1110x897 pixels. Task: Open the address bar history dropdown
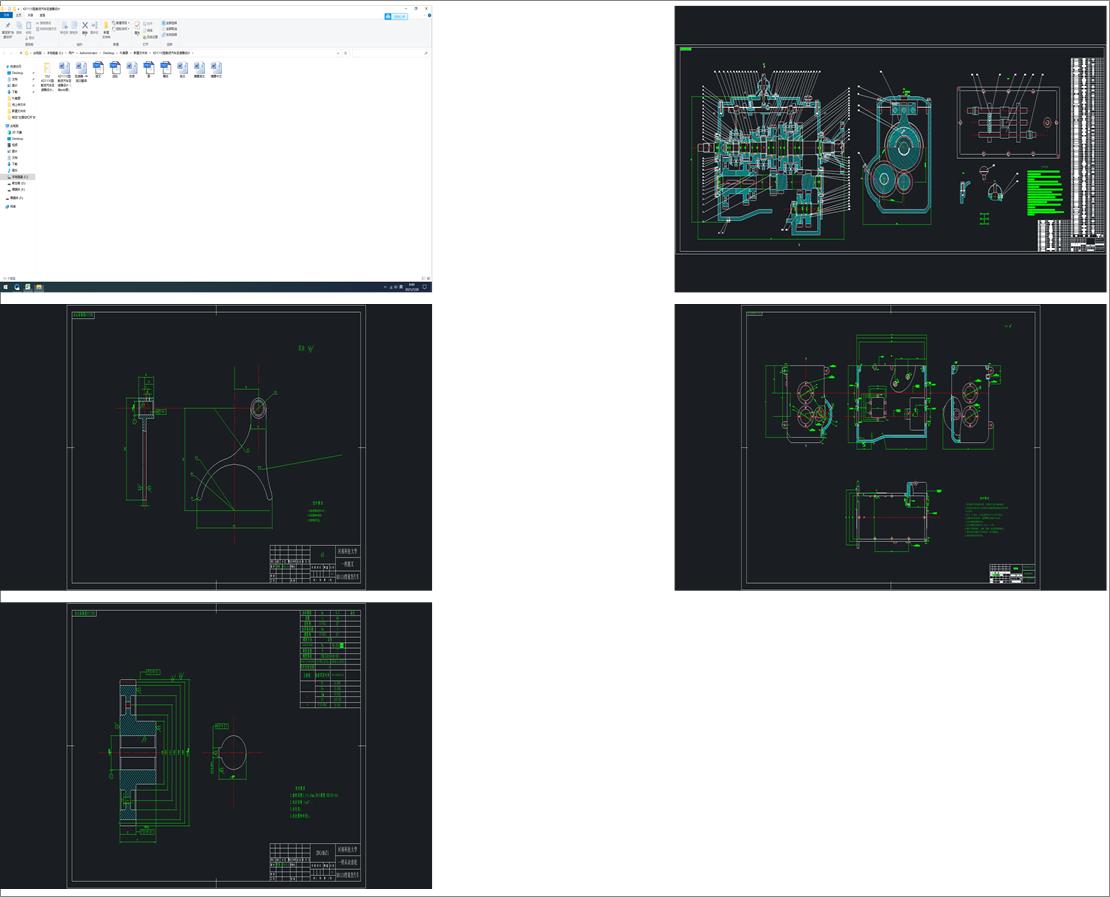[338, 53]
